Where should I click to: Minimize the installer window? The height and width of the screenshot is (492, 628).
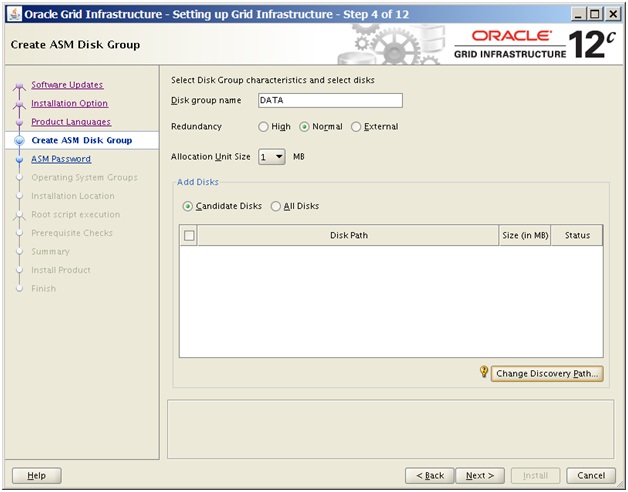click(x=578, y=14)
